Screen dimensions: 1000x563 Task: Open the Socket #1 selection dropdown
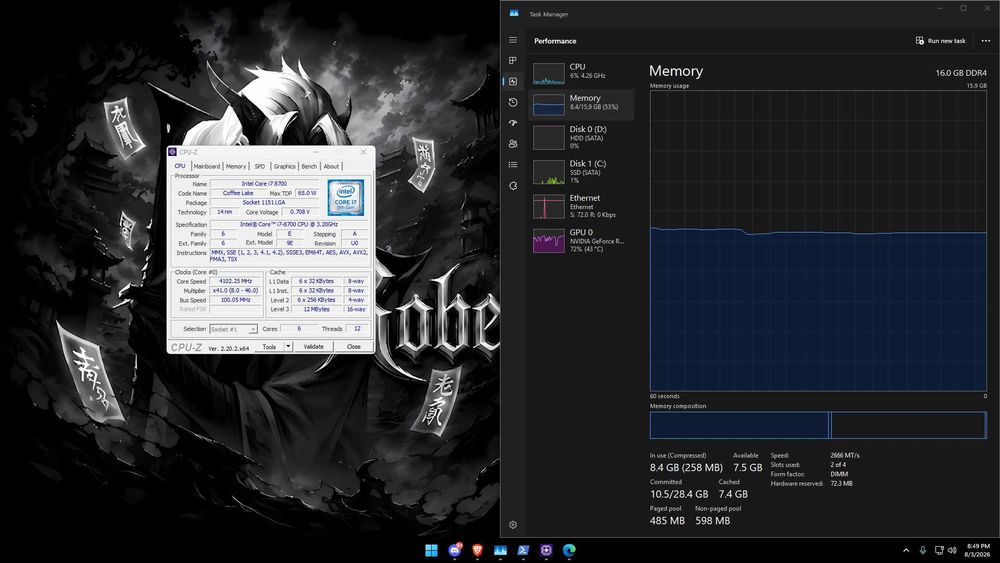[x=233, y=329]
